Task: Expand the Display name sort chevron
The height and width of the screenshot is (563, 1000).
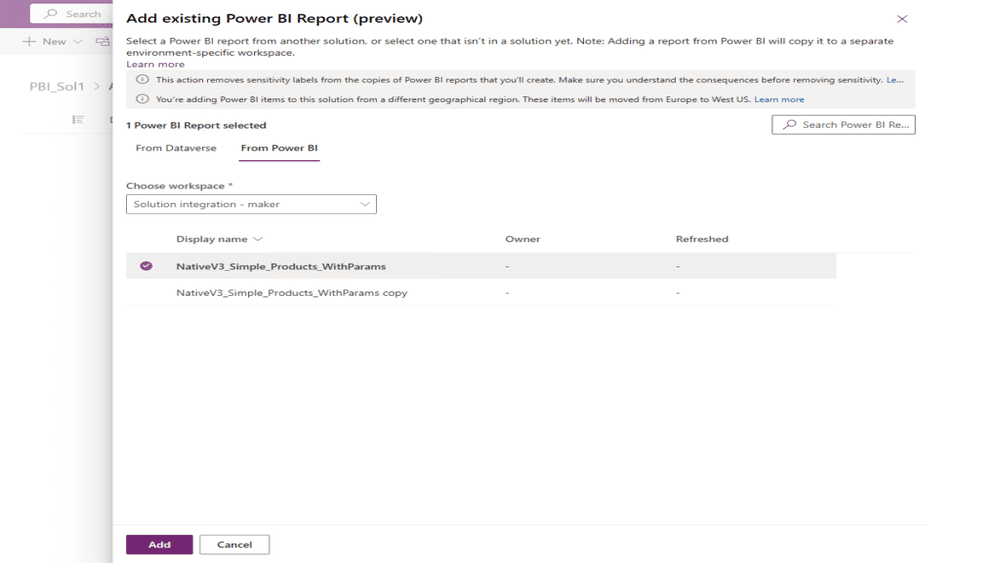Action: [x=258, y=239]
